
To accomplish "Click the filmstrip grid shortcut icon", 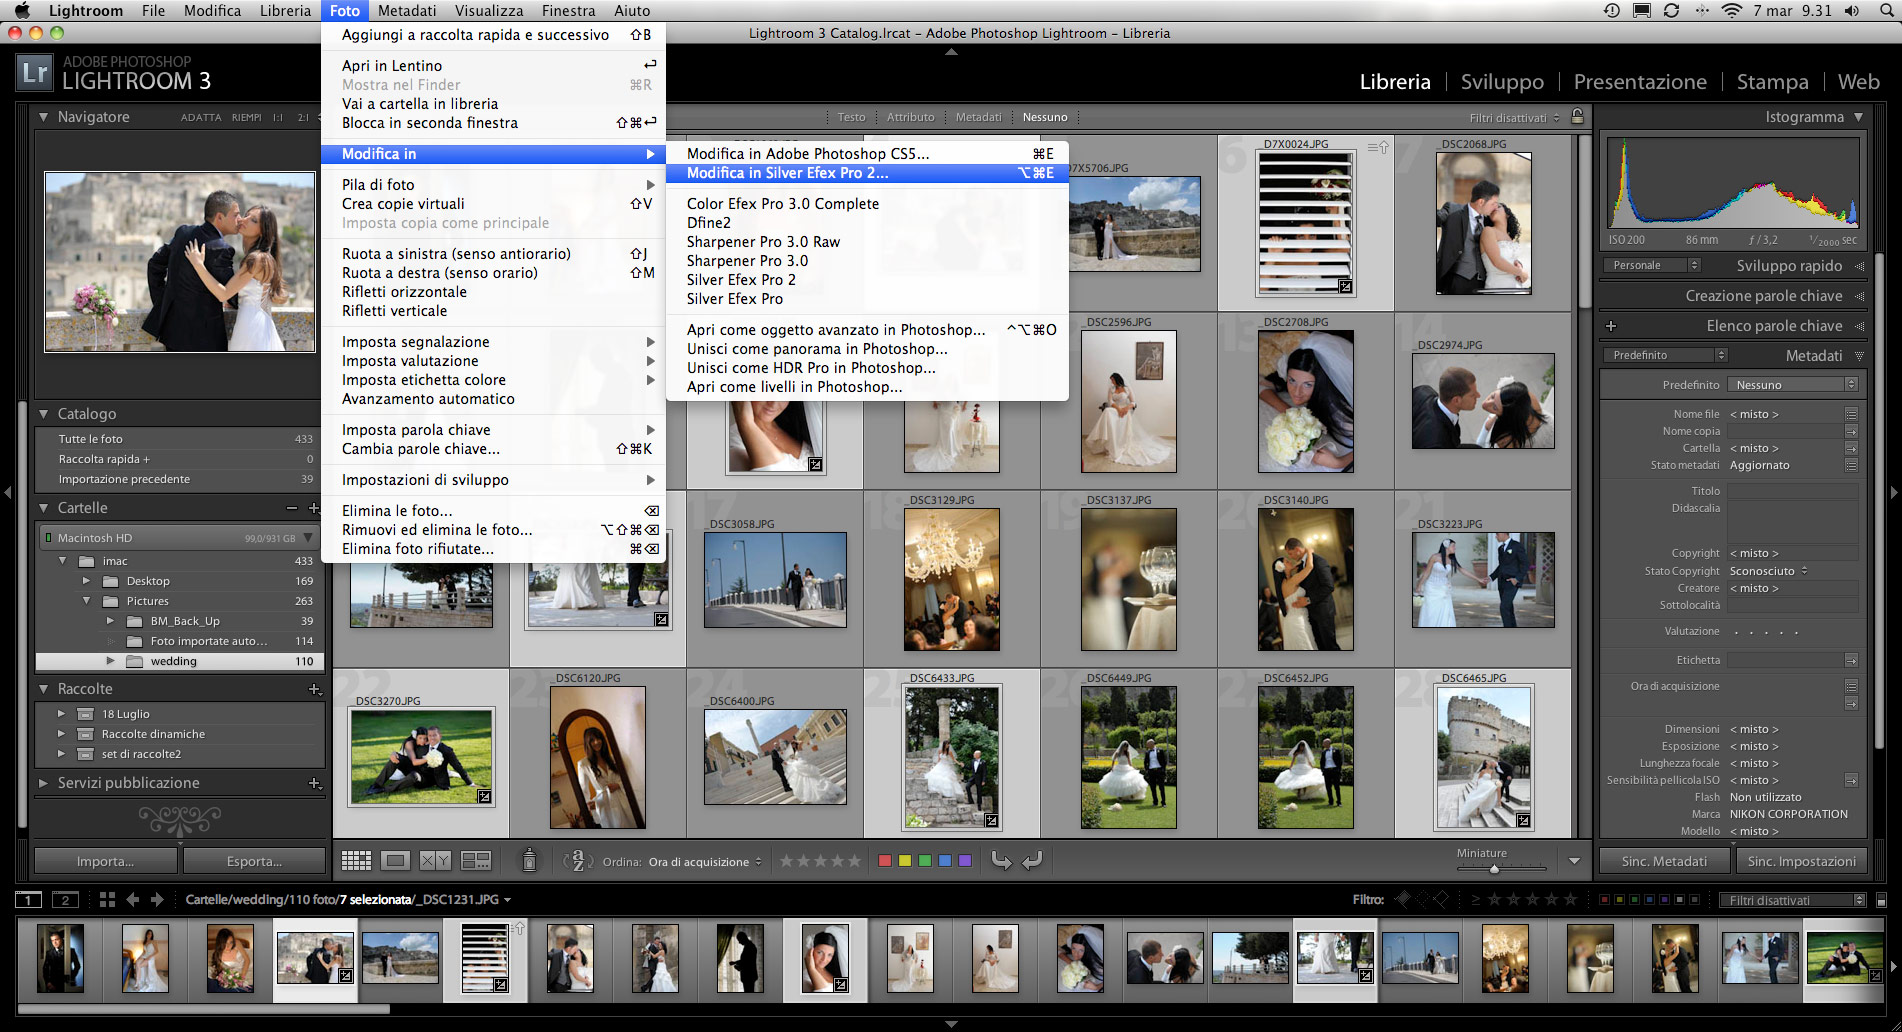I will click(107, 900).
